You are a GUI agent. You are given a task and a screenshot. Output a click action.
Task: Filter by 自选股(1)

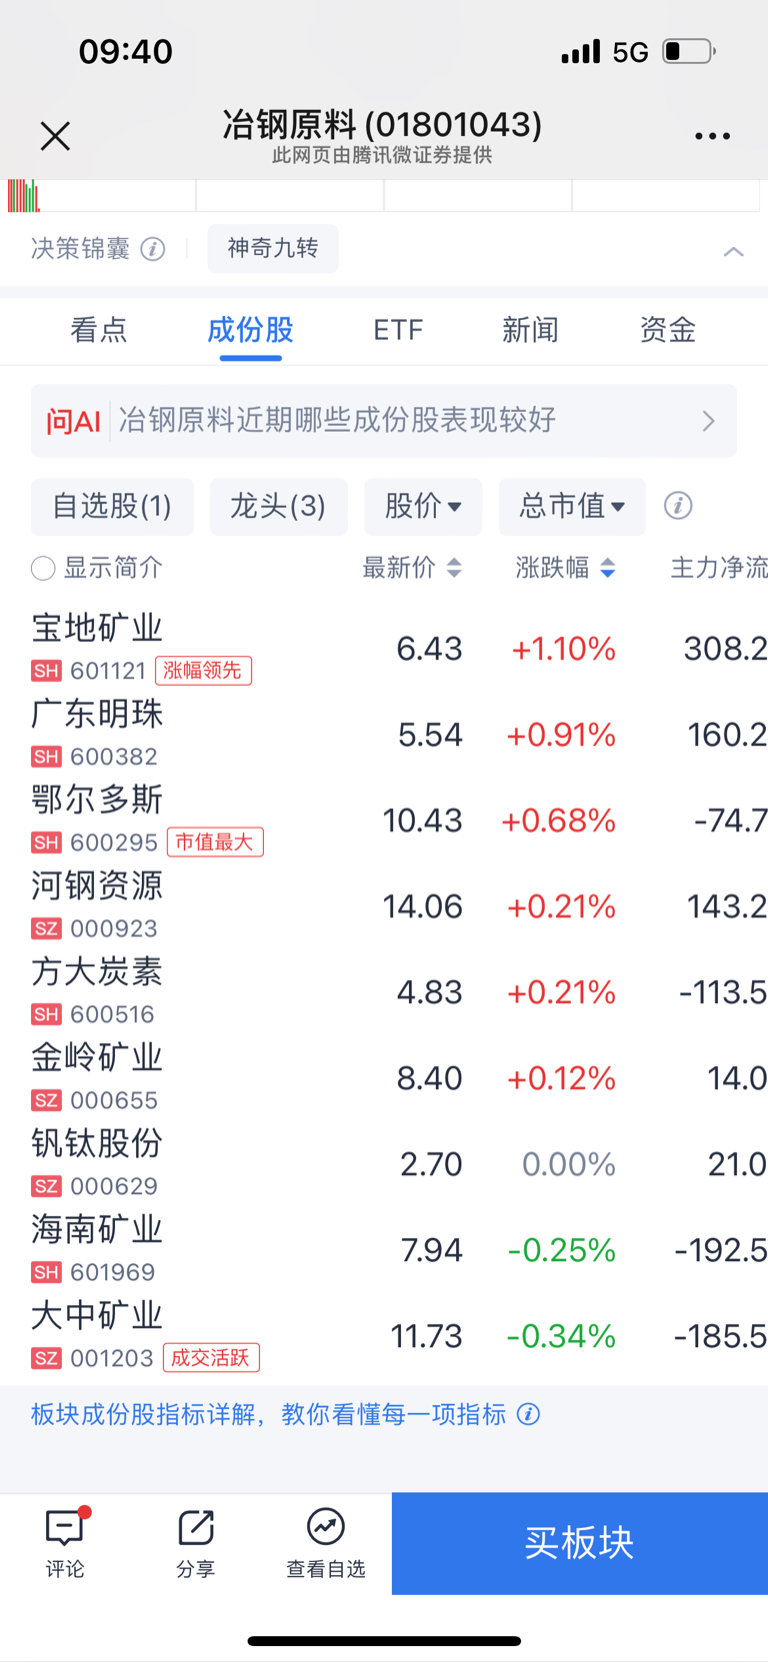[x=112, y=506]
